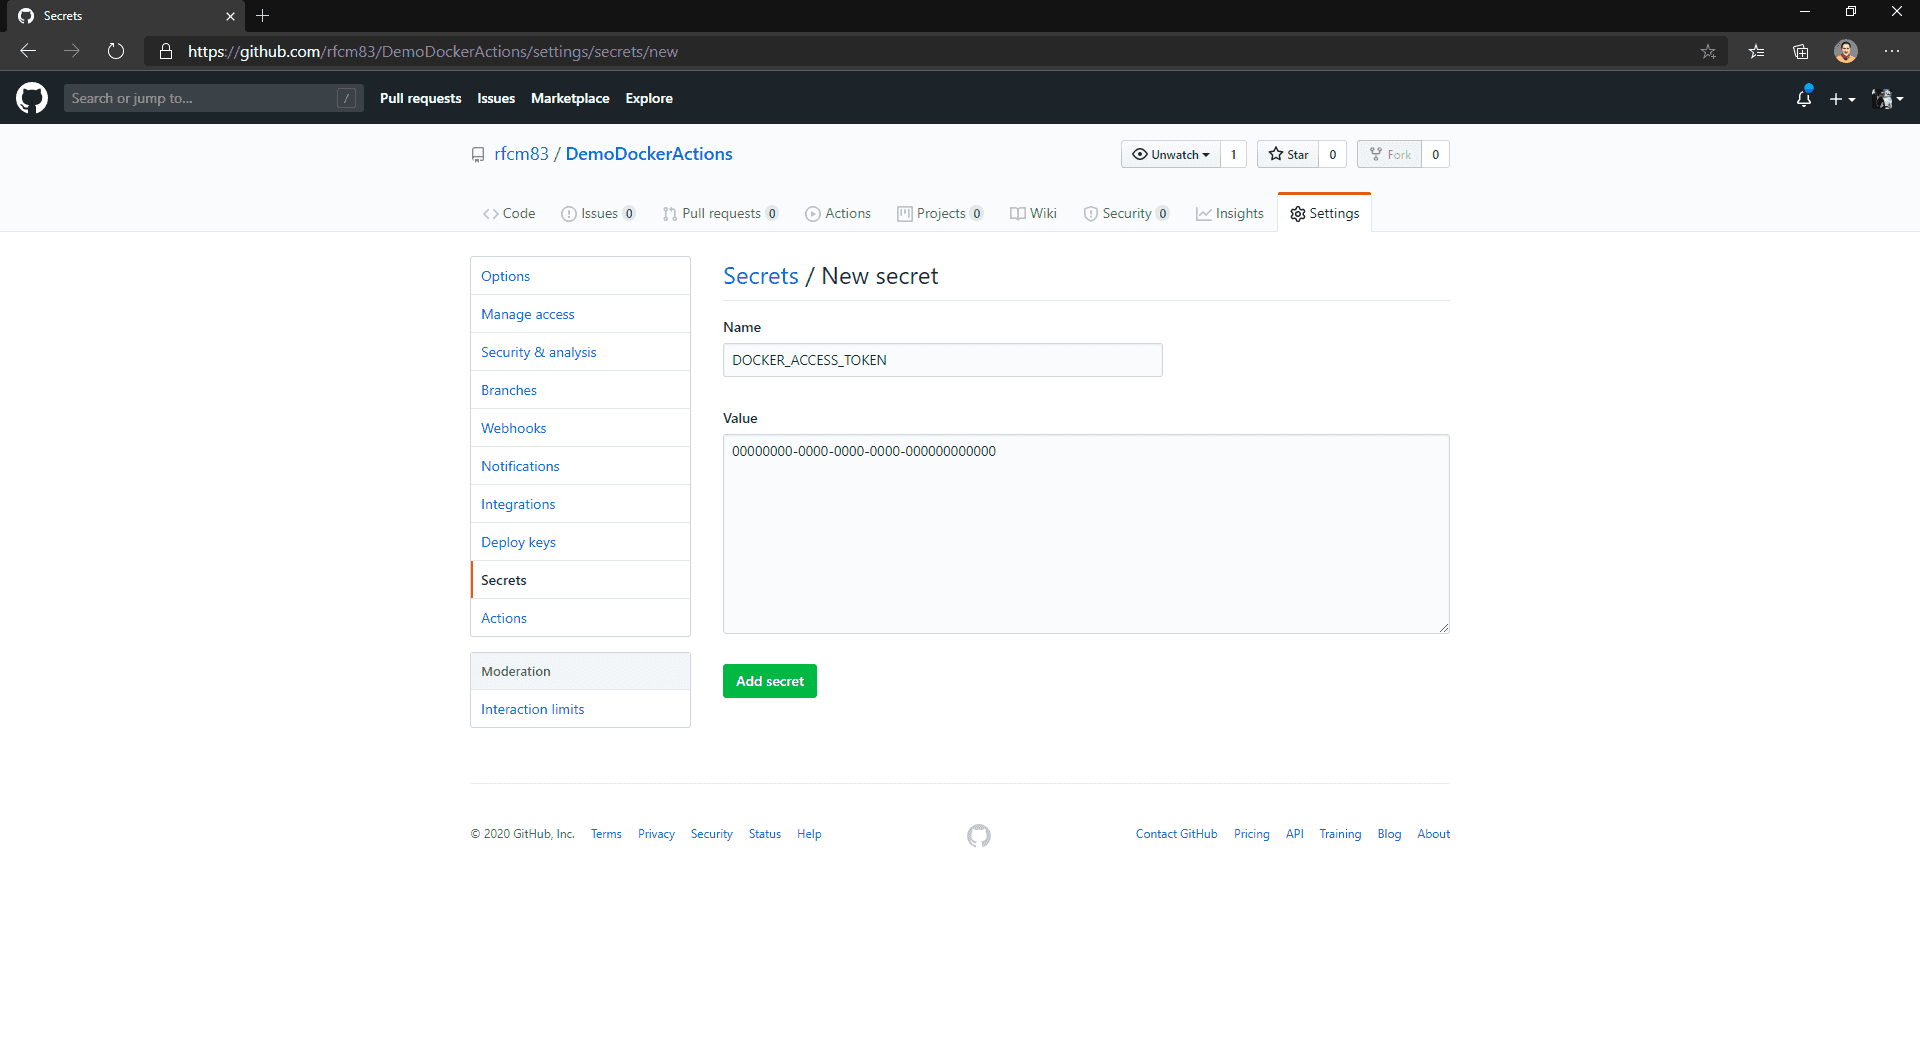
Task: Click the repository icon beside rfcm83
Action: [x=478, y=155]
